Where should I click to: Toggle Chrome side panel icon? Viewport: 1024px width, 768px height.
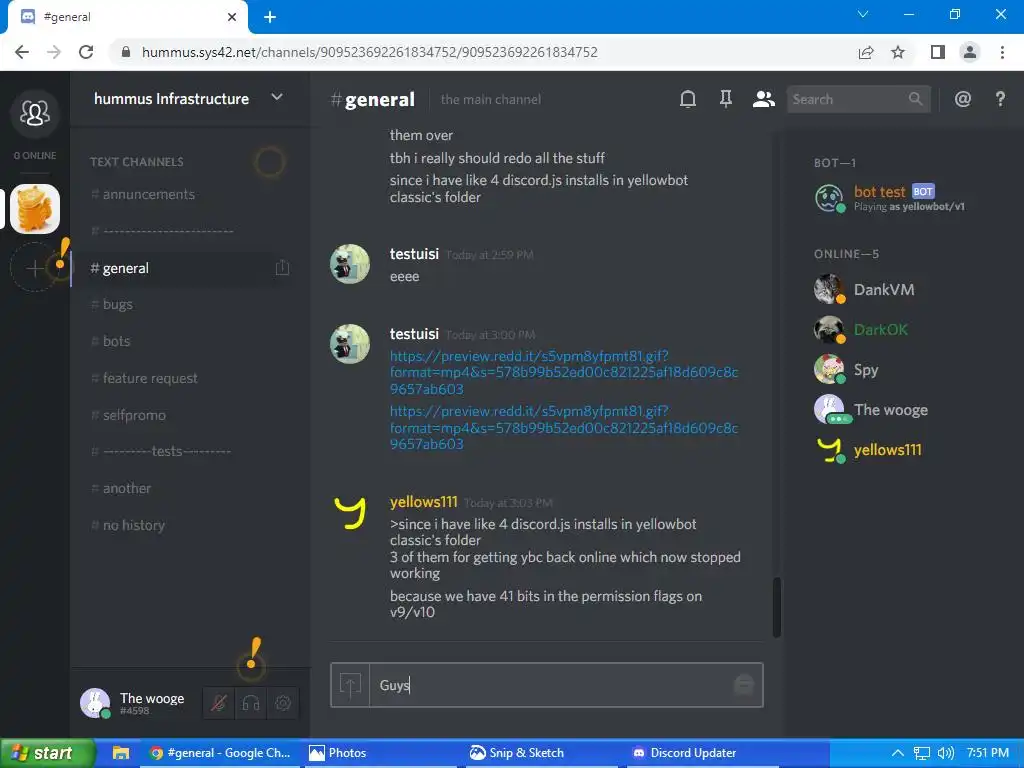938,52
